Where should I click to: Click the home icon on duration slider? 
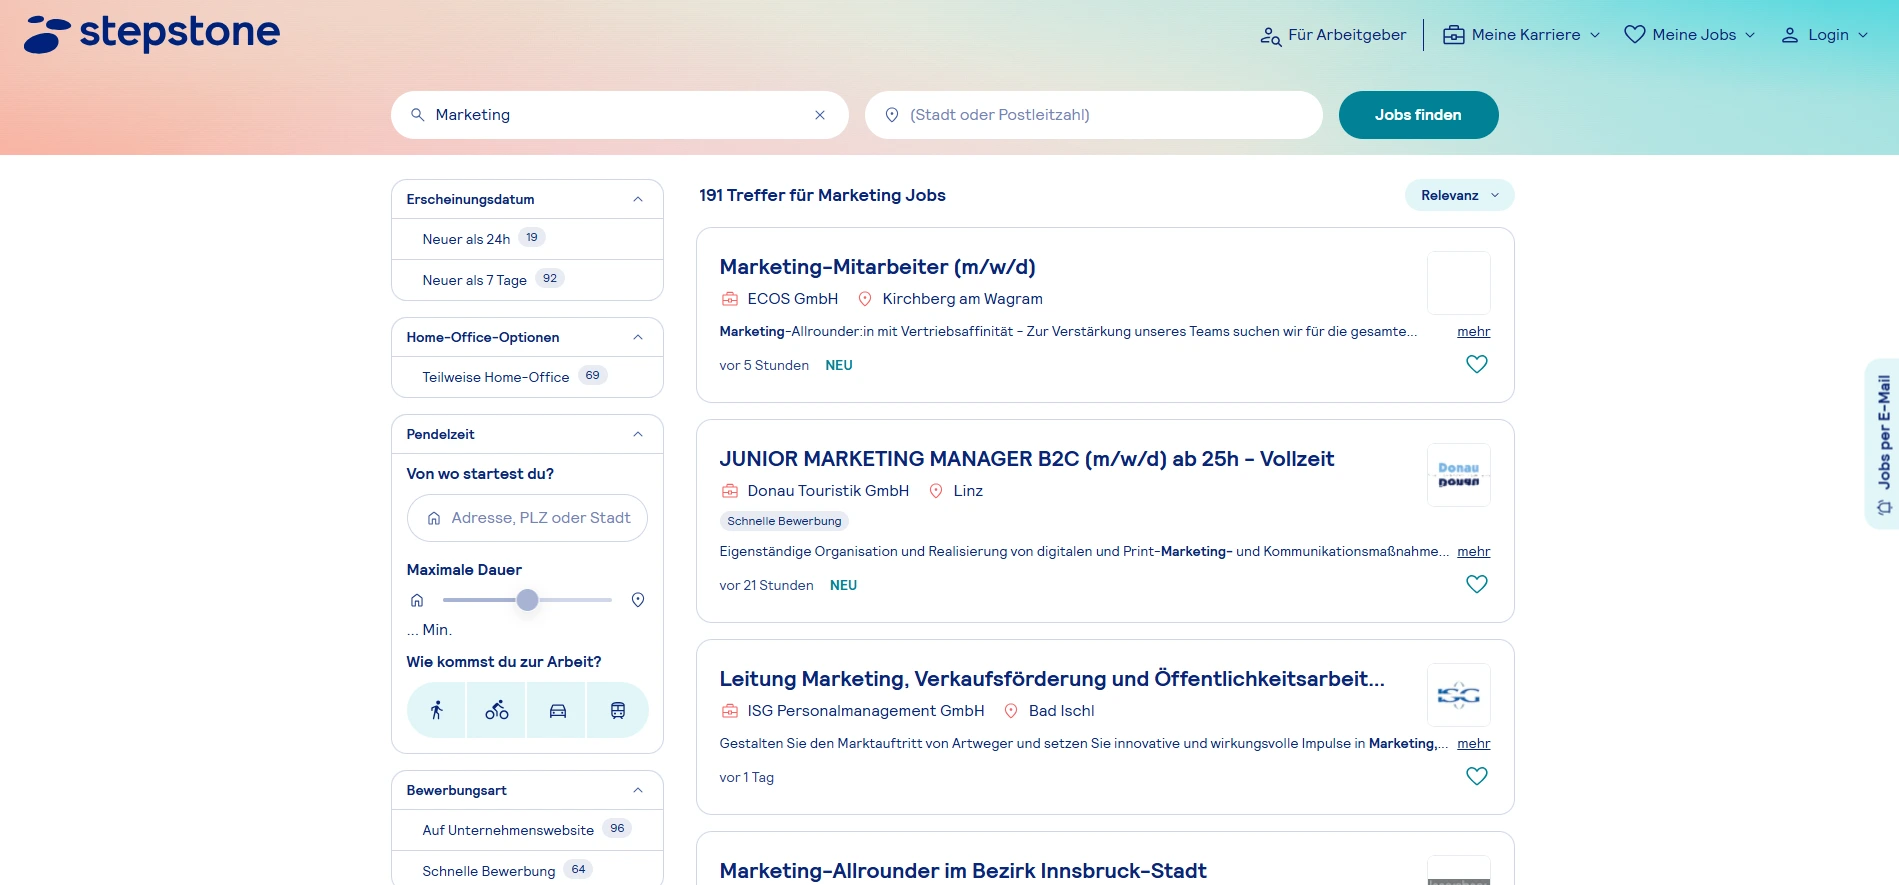417,600
